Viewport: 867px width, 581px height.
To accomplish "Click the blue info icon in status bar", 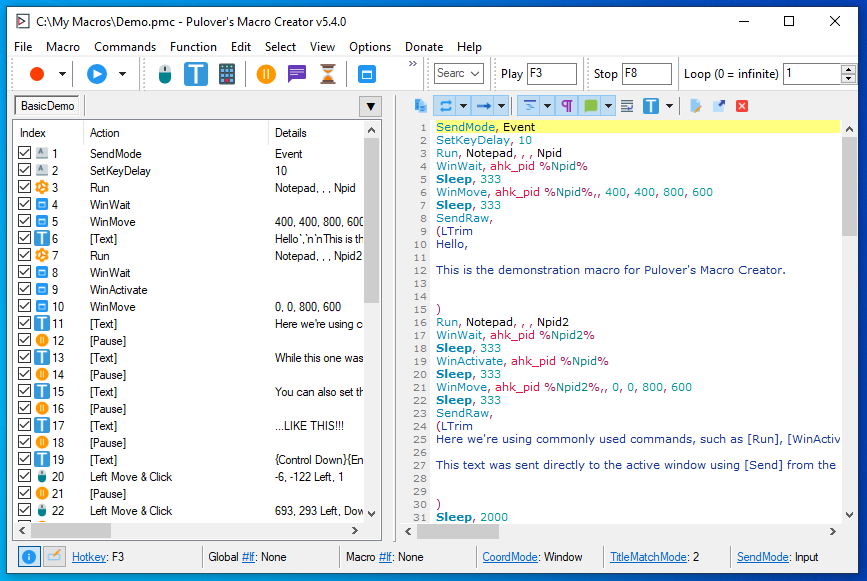I will pos(29,557).
